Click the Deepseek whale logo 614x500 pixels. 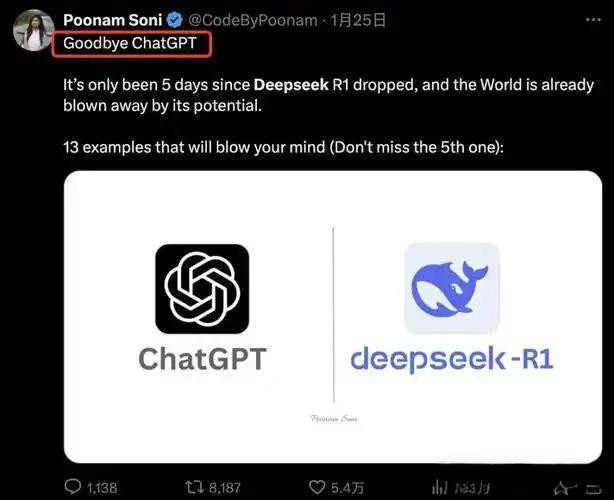pyautogui.click(x=451, y=288)
